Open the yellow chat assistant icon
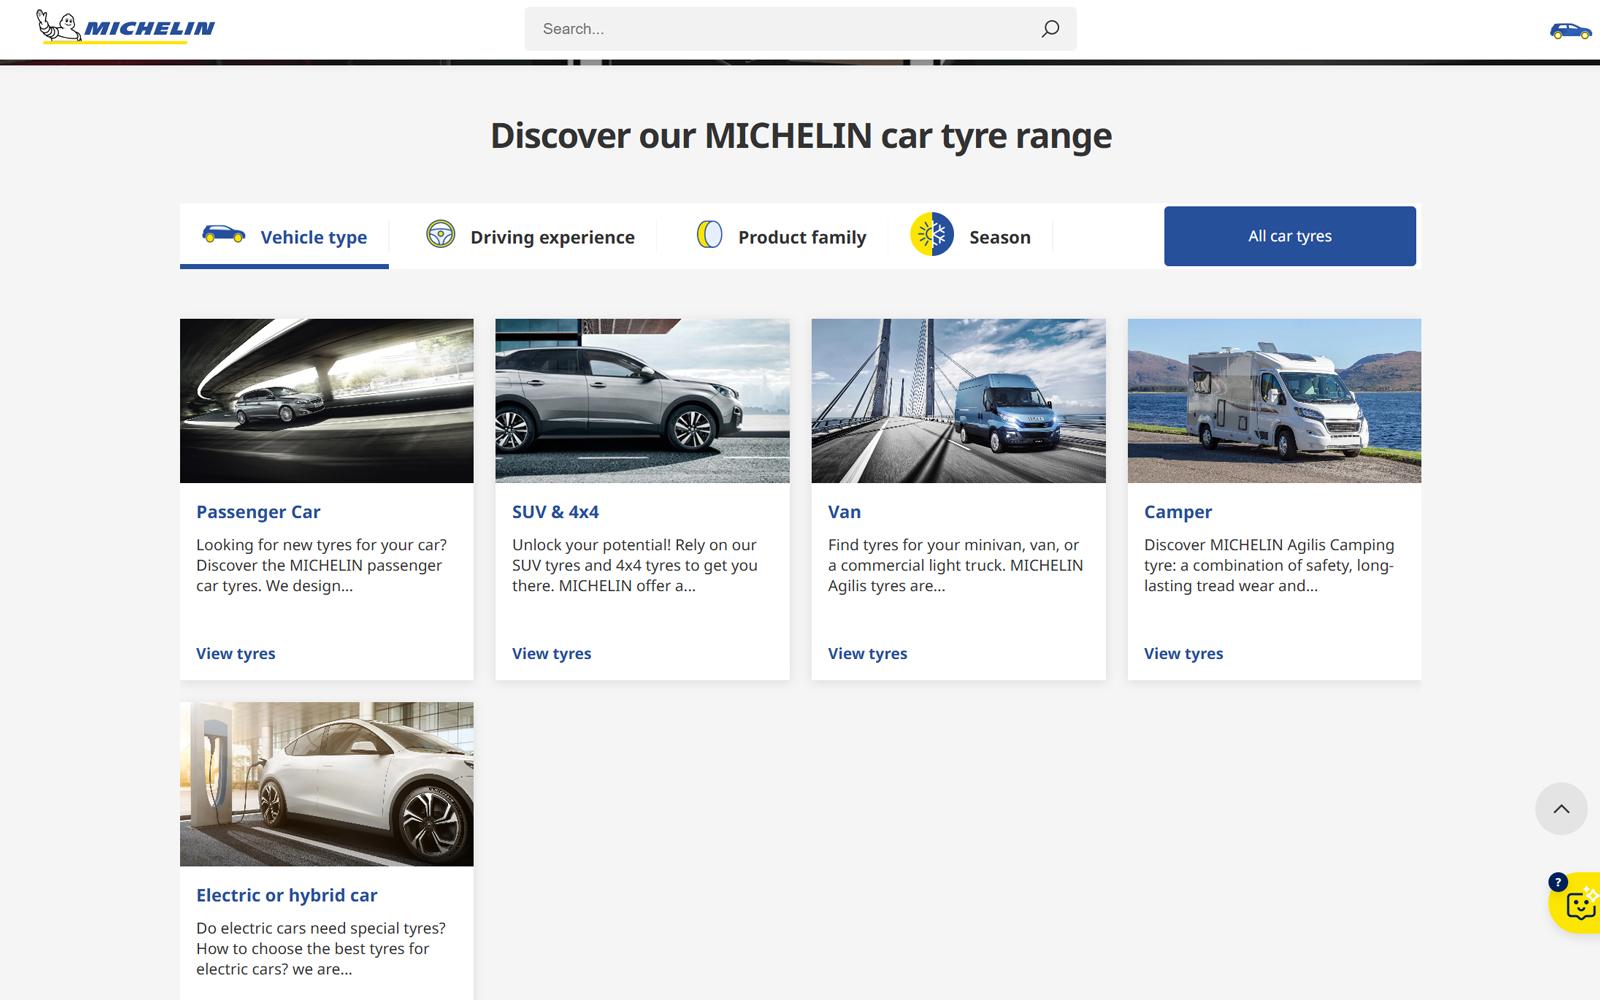This screenshot has width=1600, height=1000. point(1577,904)
